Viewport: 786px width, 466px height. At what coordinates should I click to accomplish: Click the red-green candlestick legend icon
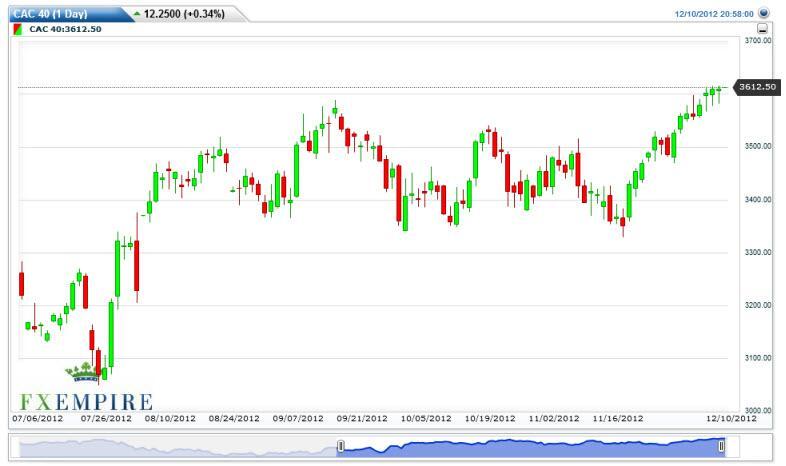[17, 29]
